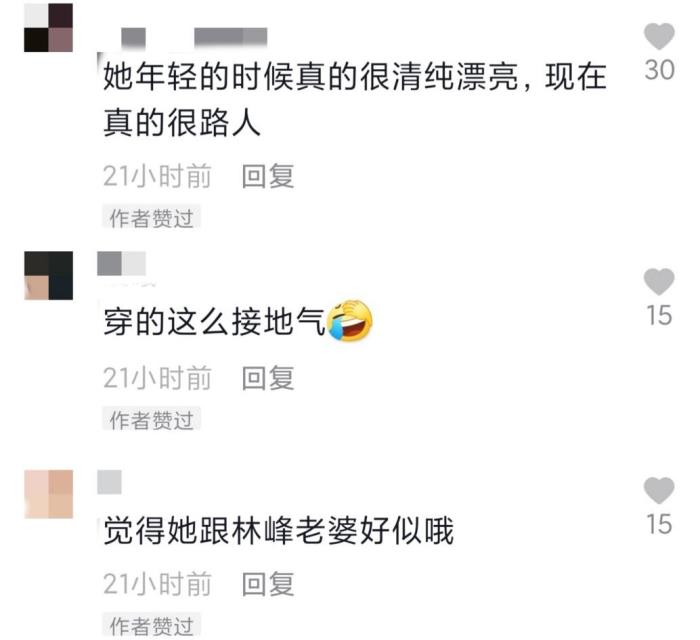Viewport: 700px width, 640px height.
Task: Click '作者赞过' tag under third comment
Action: pyautogui.click(x=151, y=625)
